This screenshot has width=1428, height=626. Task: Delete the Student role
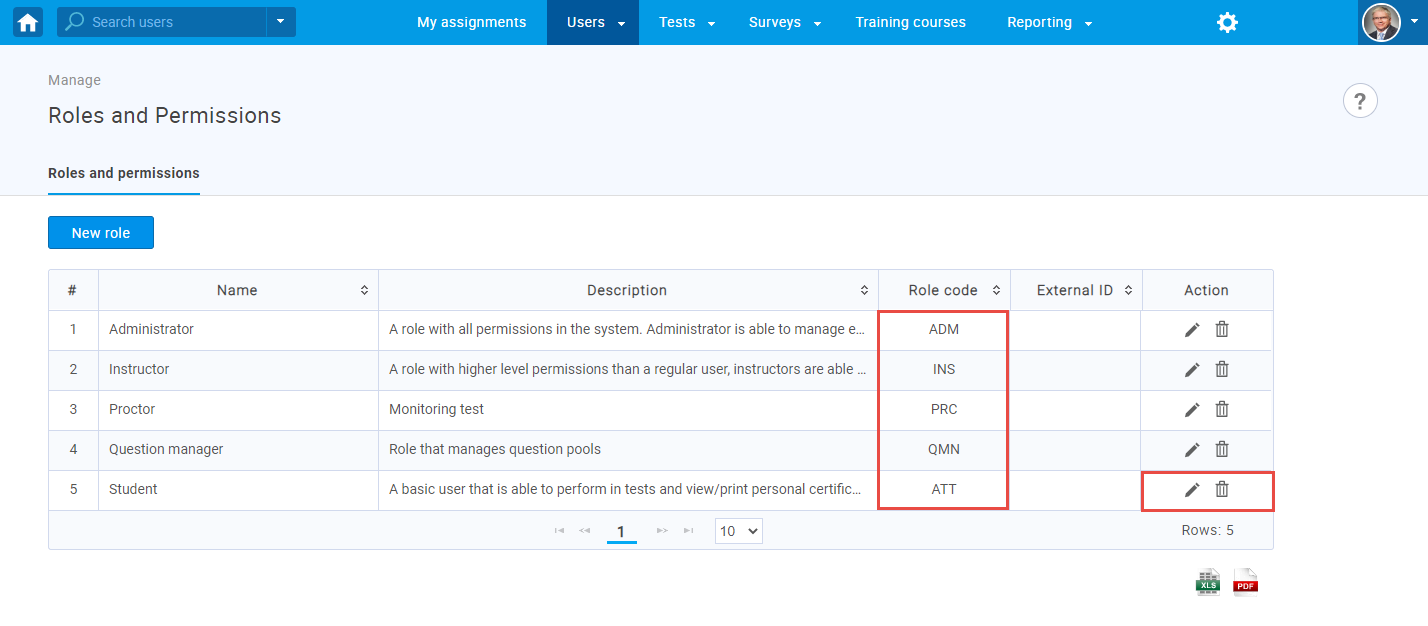[1222, 489]
